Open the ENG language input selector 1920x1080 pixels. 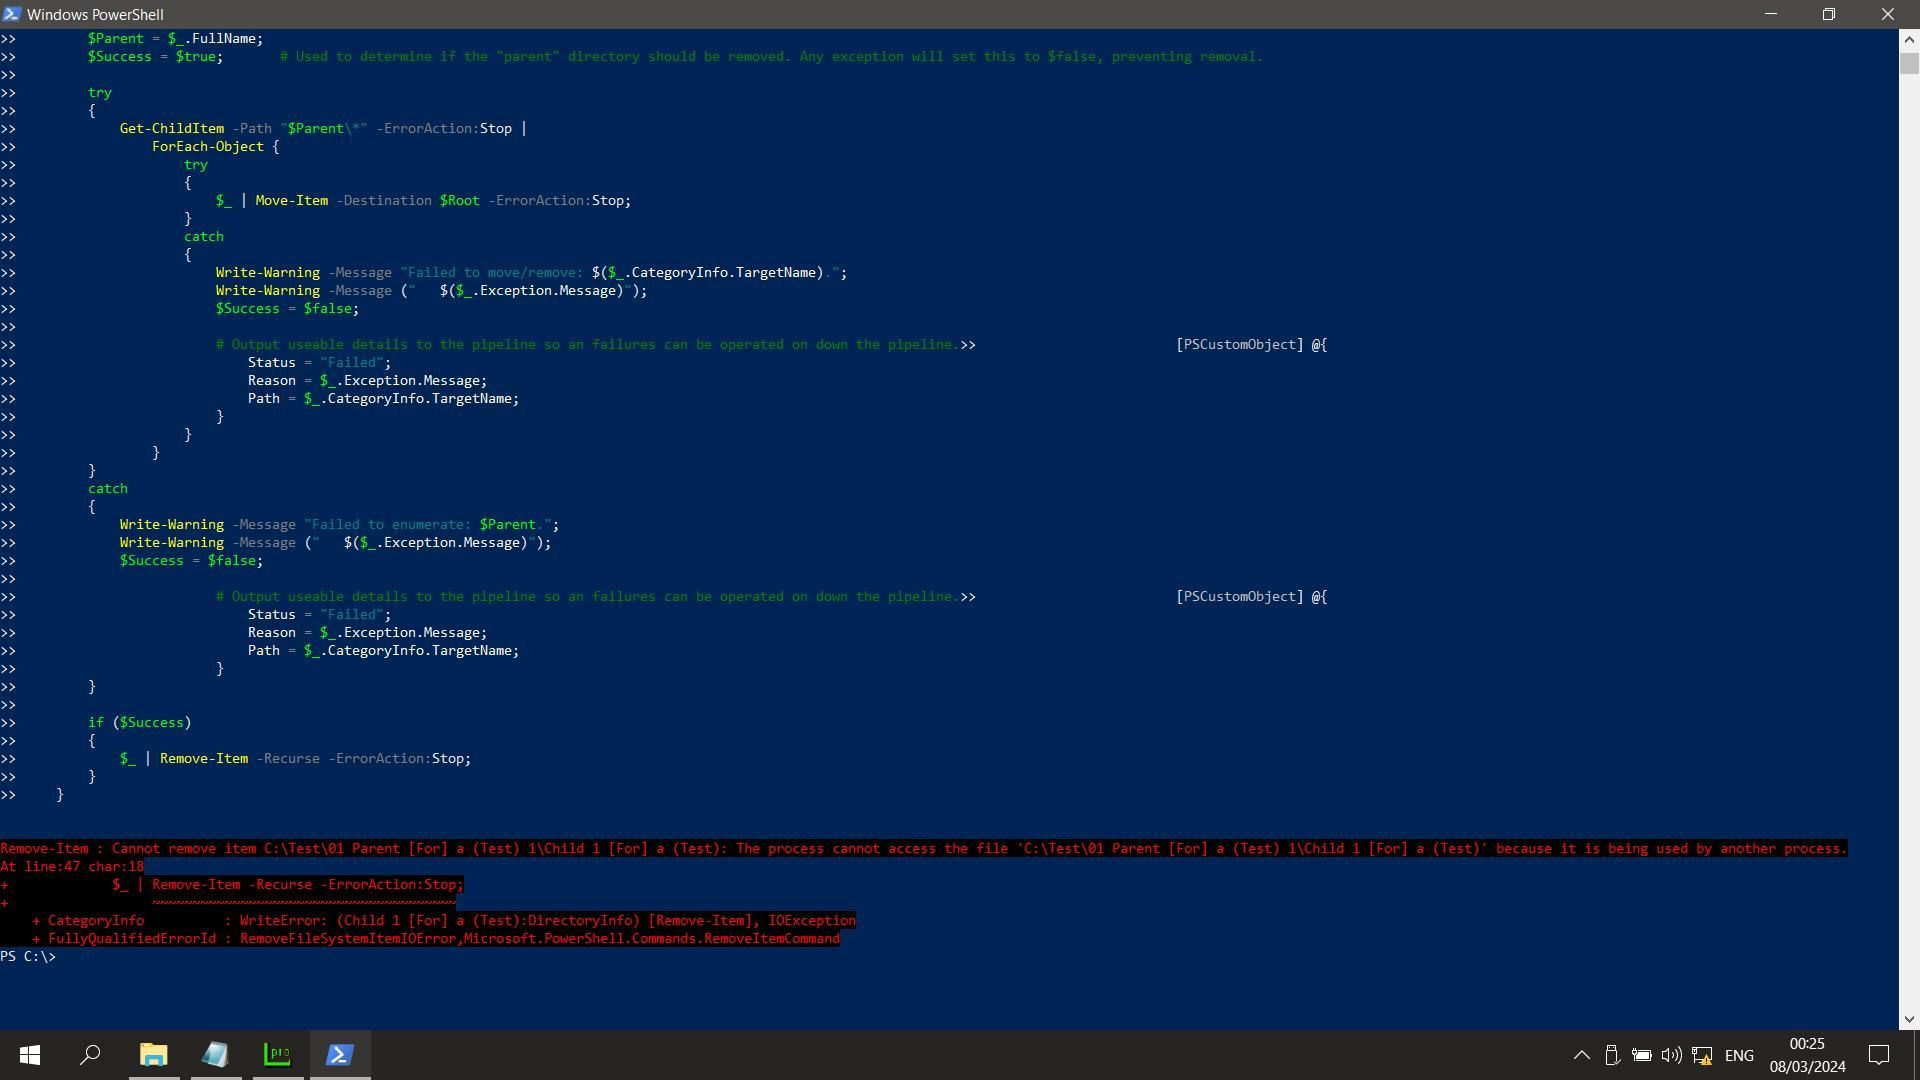point(1739,1055)
